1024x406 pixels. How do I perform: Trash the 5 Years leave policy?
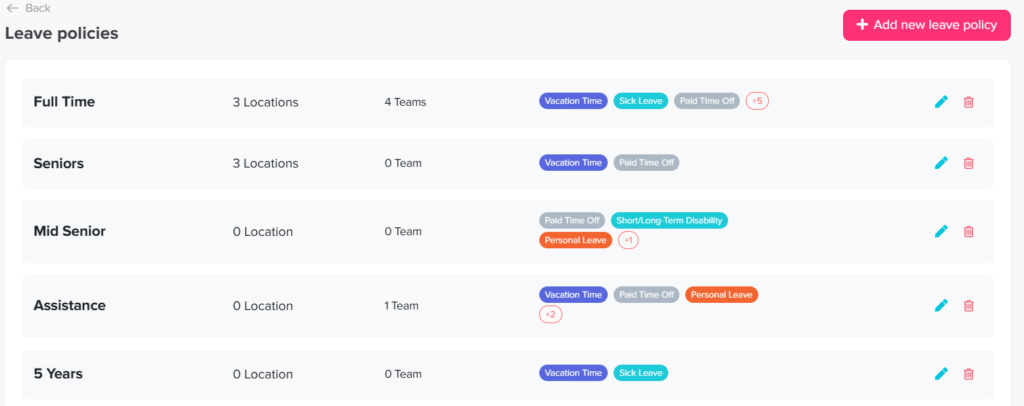point(968,373)
